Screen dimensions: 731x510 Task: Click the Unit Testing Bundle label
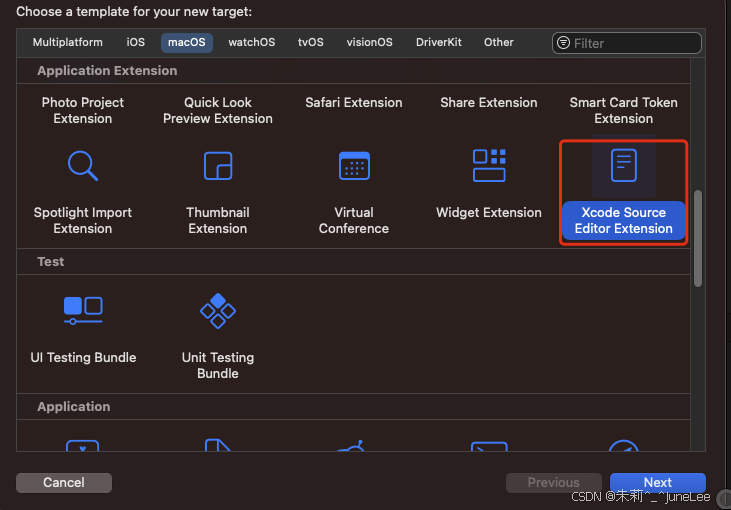coord(218,365)
